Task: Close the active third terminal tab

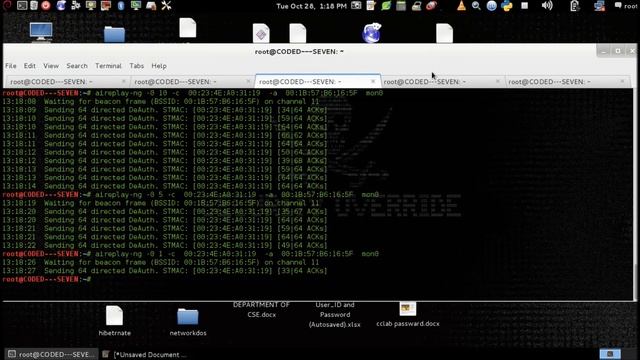Action: (x=373, y=82)
